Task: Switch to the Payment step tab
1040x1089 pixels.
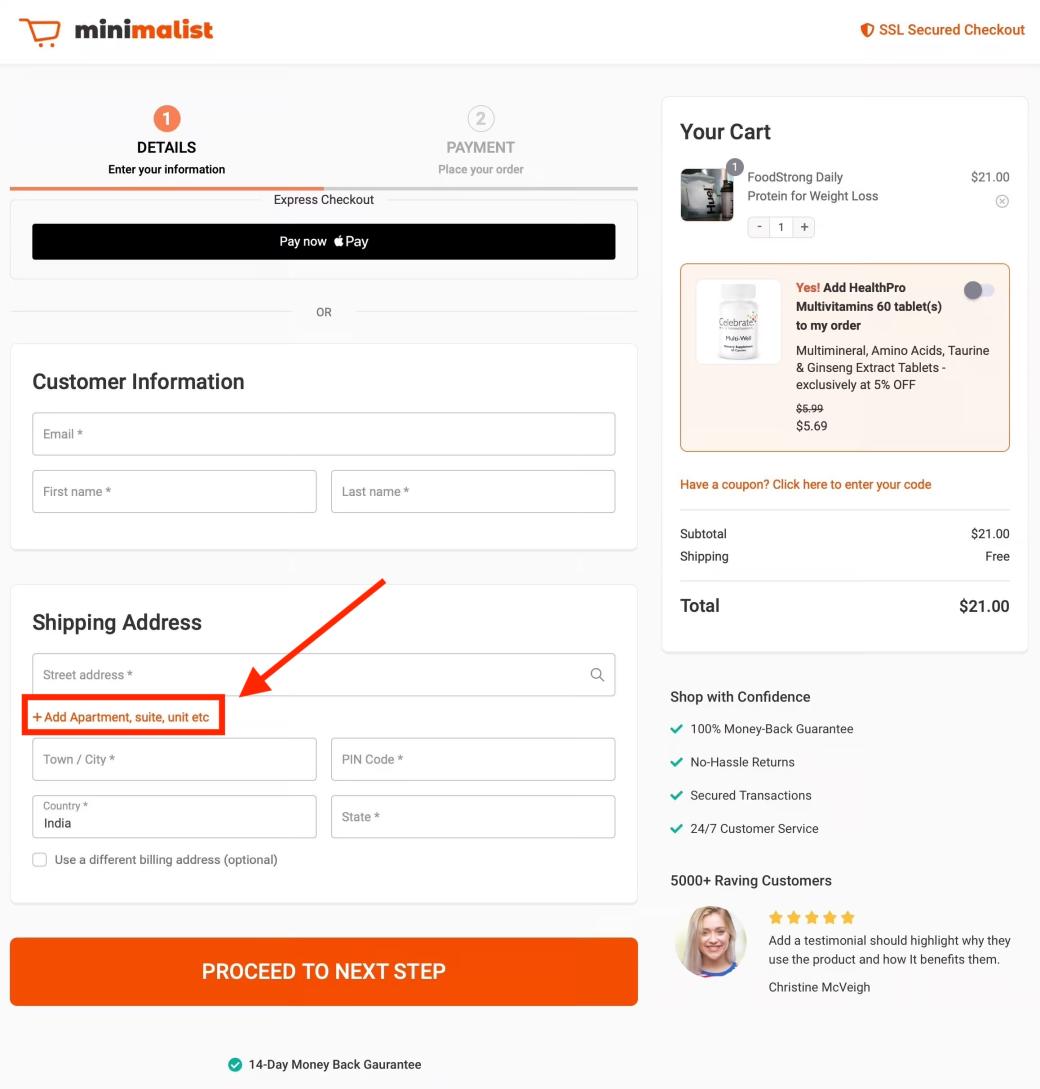Action: click(481, 147)
